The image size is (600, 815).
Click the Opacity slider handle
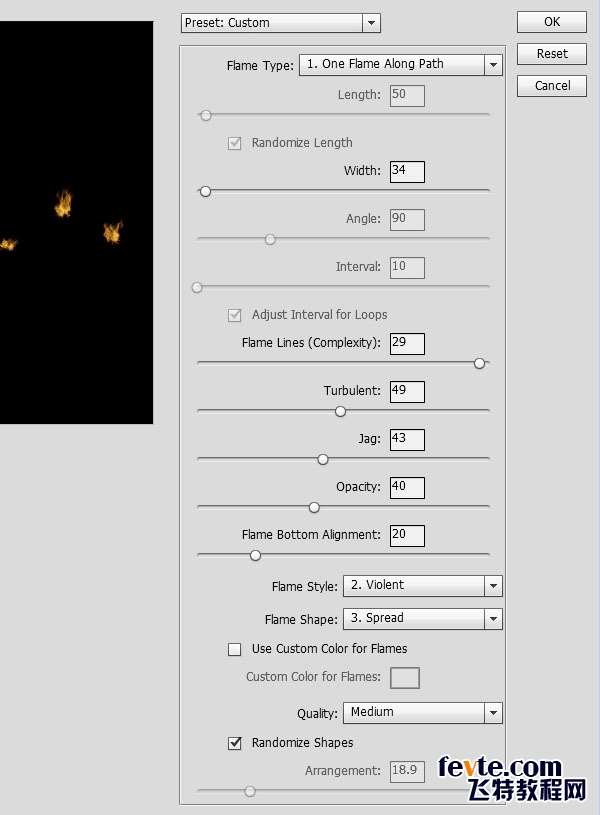point(314,507)
